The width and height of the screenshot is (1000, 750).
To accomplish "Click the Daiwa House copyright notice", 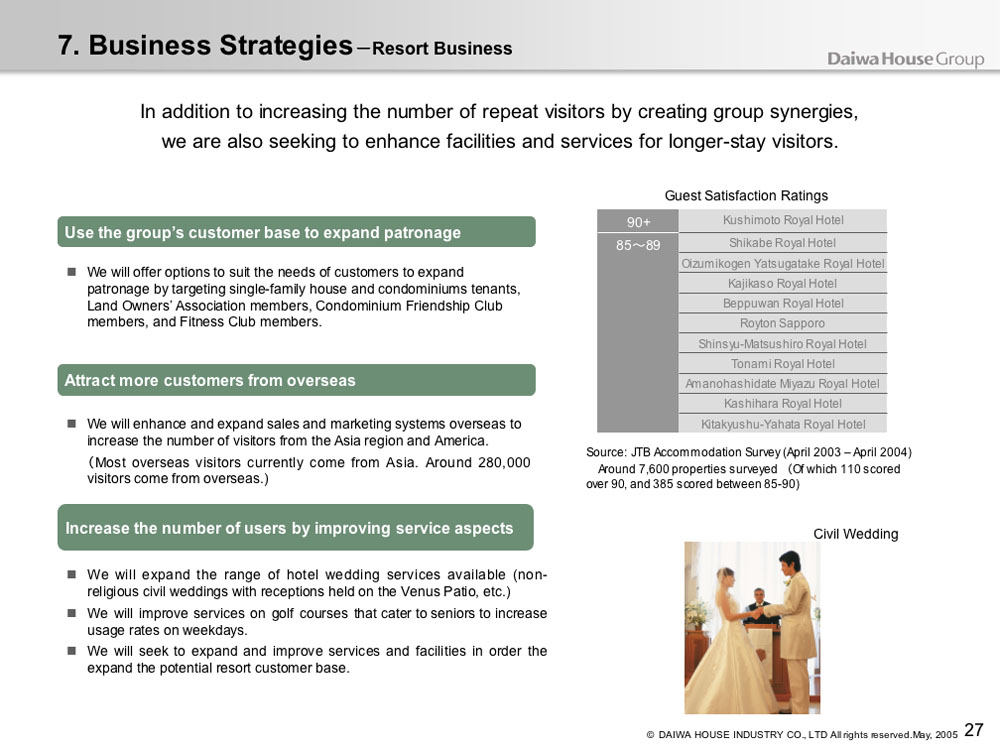I will (x=802, y=735).
